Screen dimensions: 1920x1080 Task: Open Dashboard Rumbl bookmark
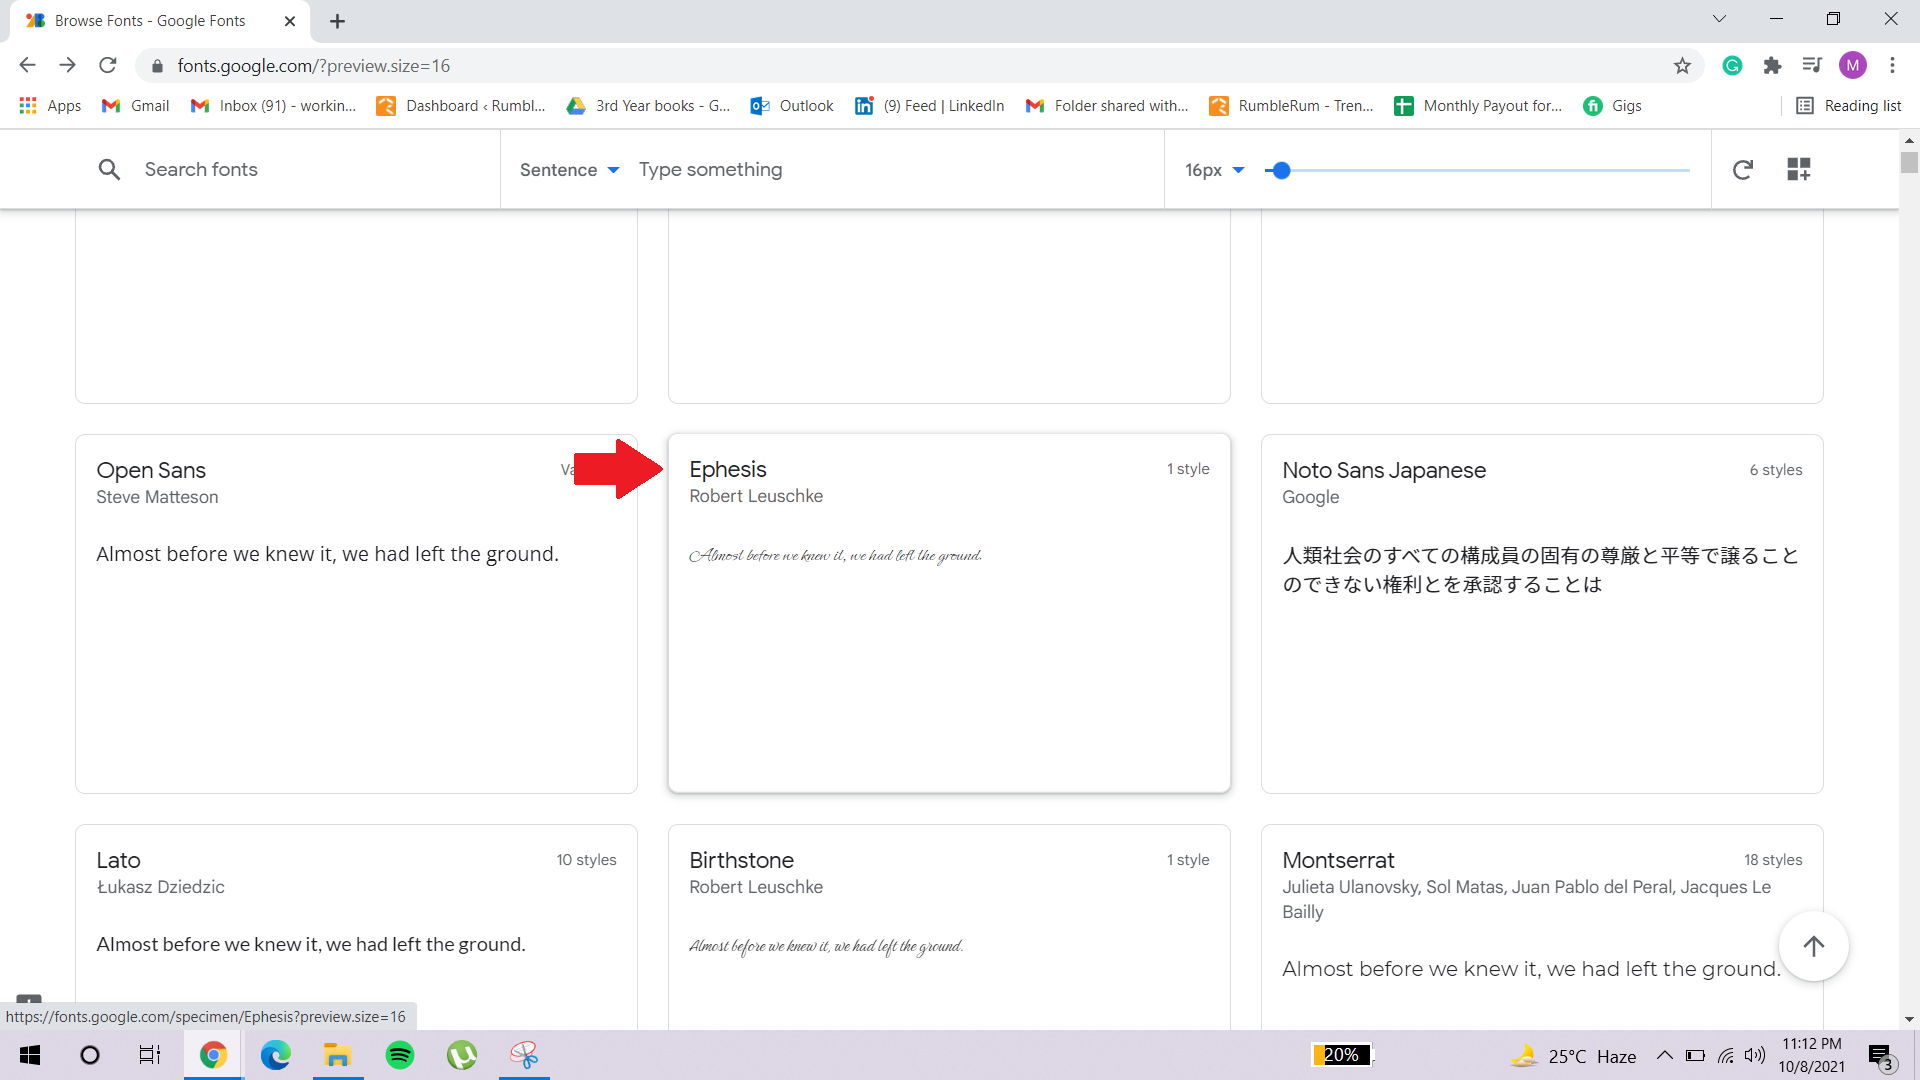click(x=461, y=106)
